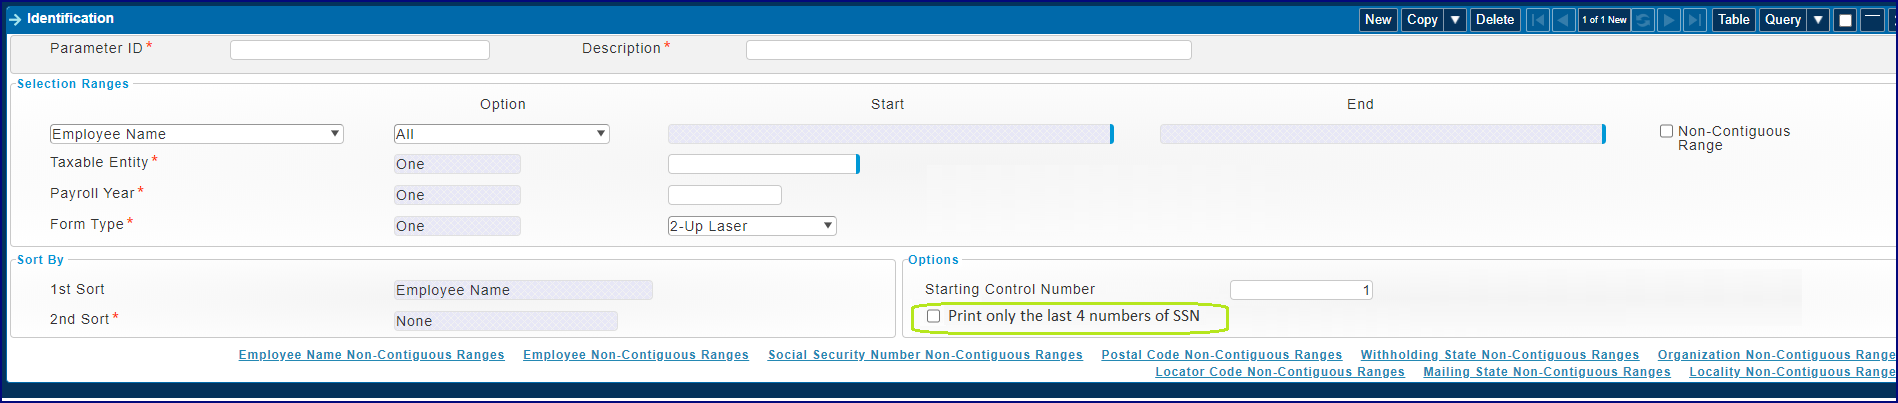Screen dimensions: 1898x403
Task: Click the horizontal line toolbar icon
Action: point(1872,20)
